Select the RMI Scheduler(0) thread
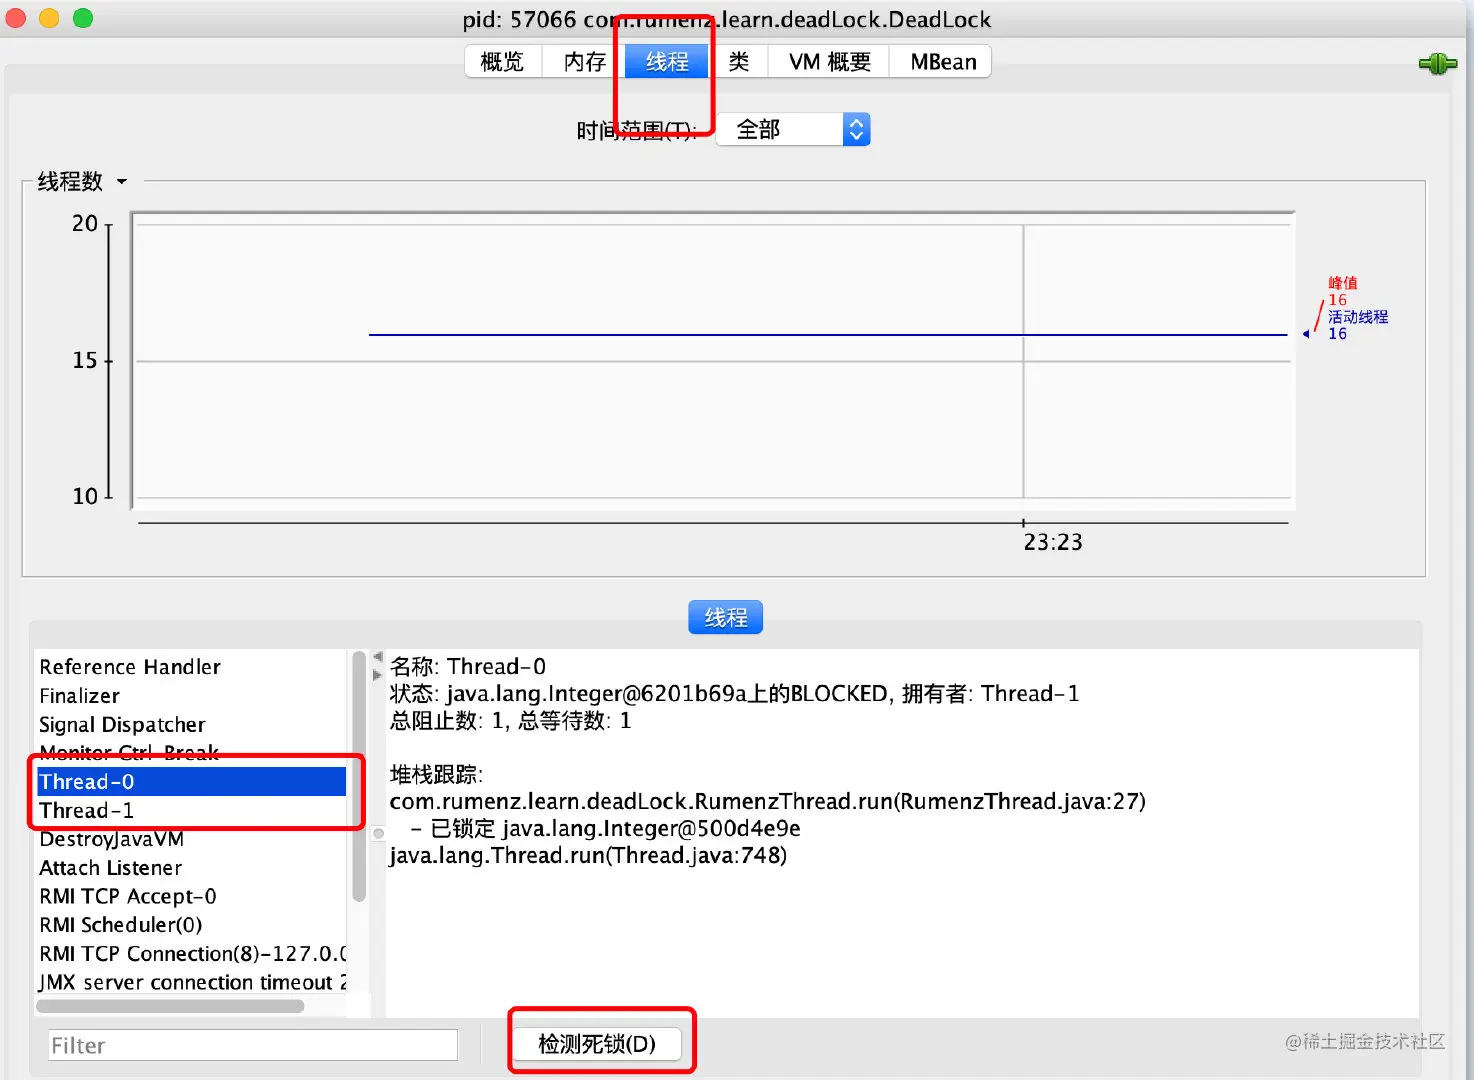The width and height of the screenshot is (1474, 1080). tap(192, 925)
